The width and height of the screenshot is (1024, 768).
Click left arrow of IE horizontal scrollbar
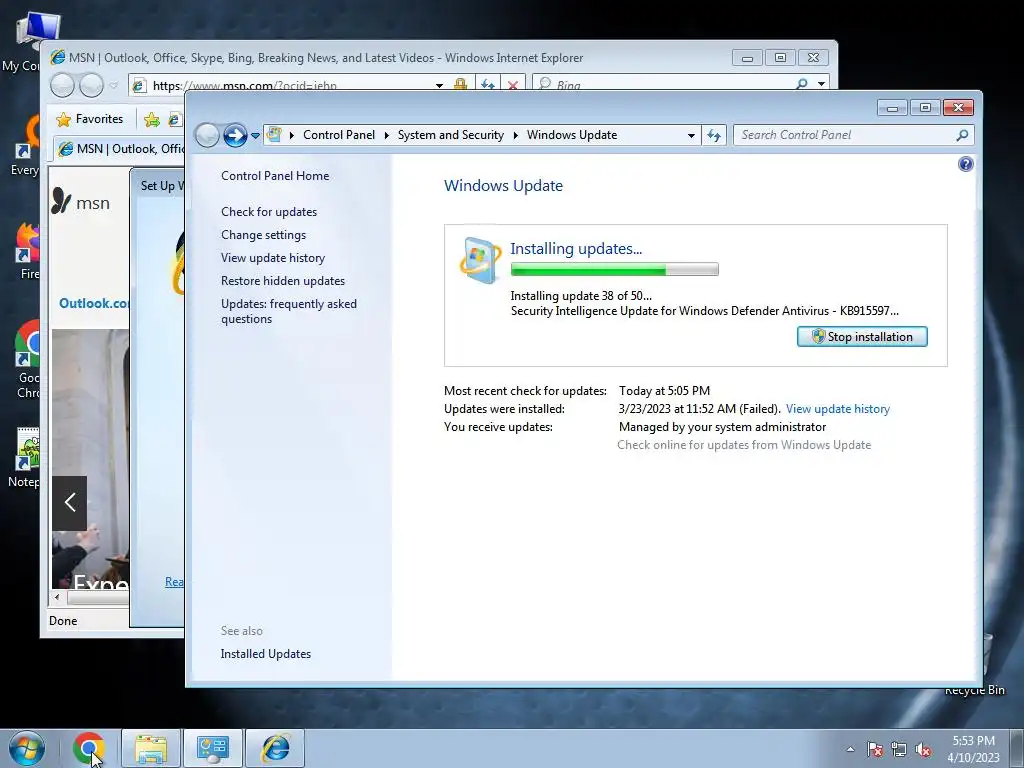[57, 597]
